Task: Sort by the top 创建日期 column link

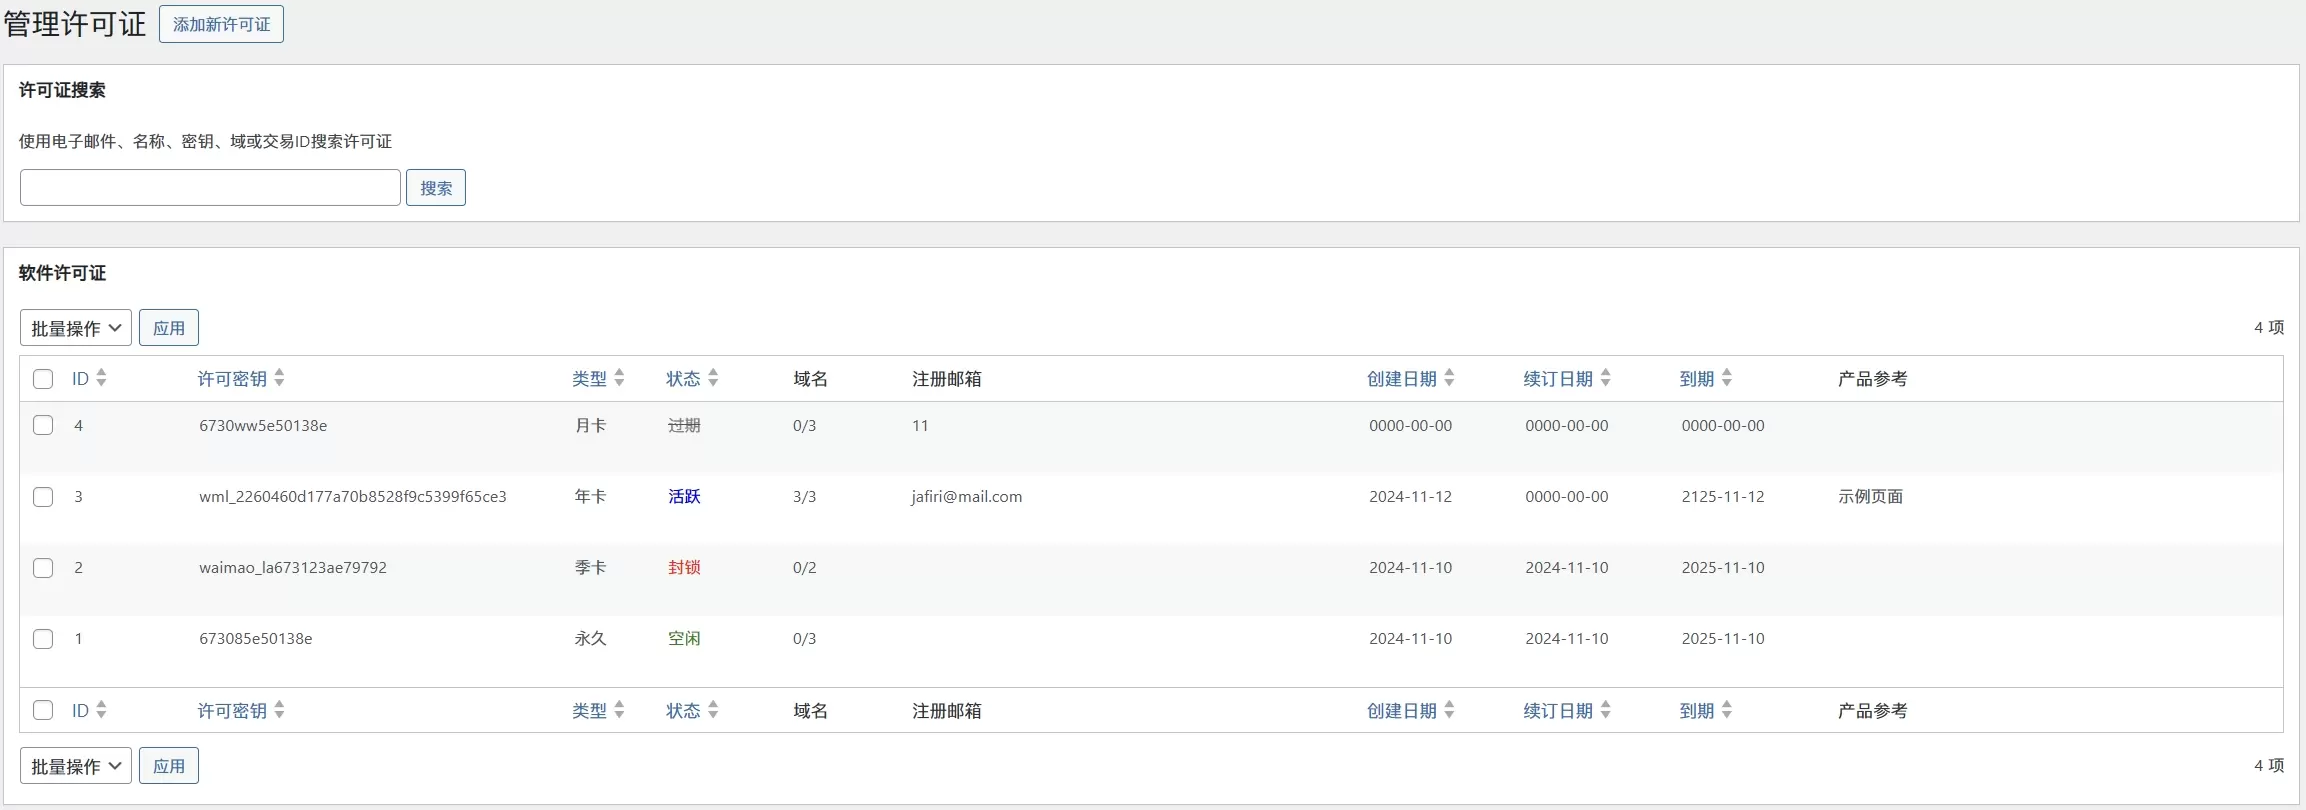Action: pos(1402,379)
